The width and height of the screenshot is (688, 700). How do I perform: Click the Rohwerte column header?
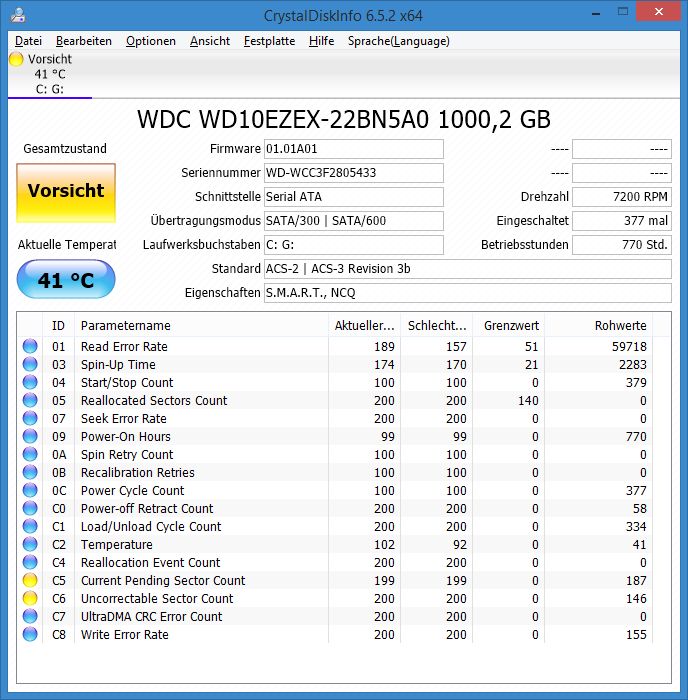pos(599,325)
